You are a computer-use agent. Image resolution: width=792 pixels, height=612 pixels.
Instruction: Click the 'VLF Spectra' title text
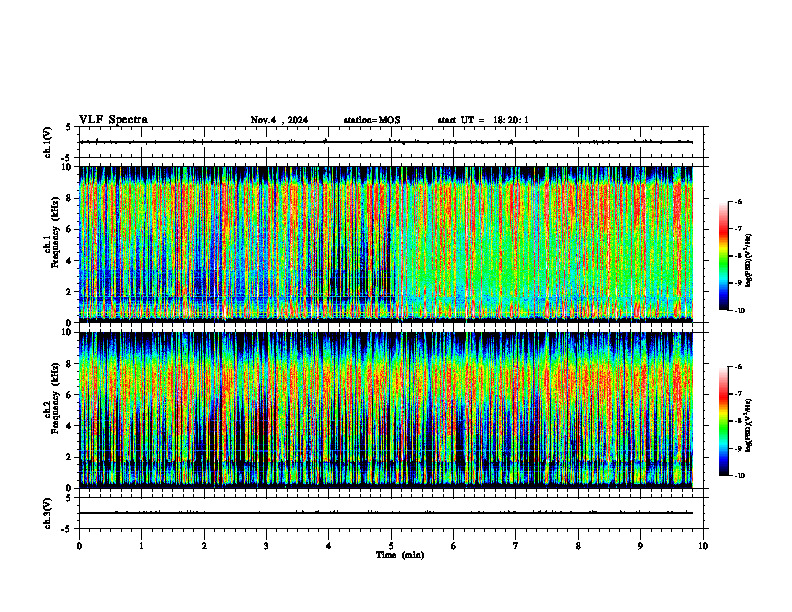point(113,120)
